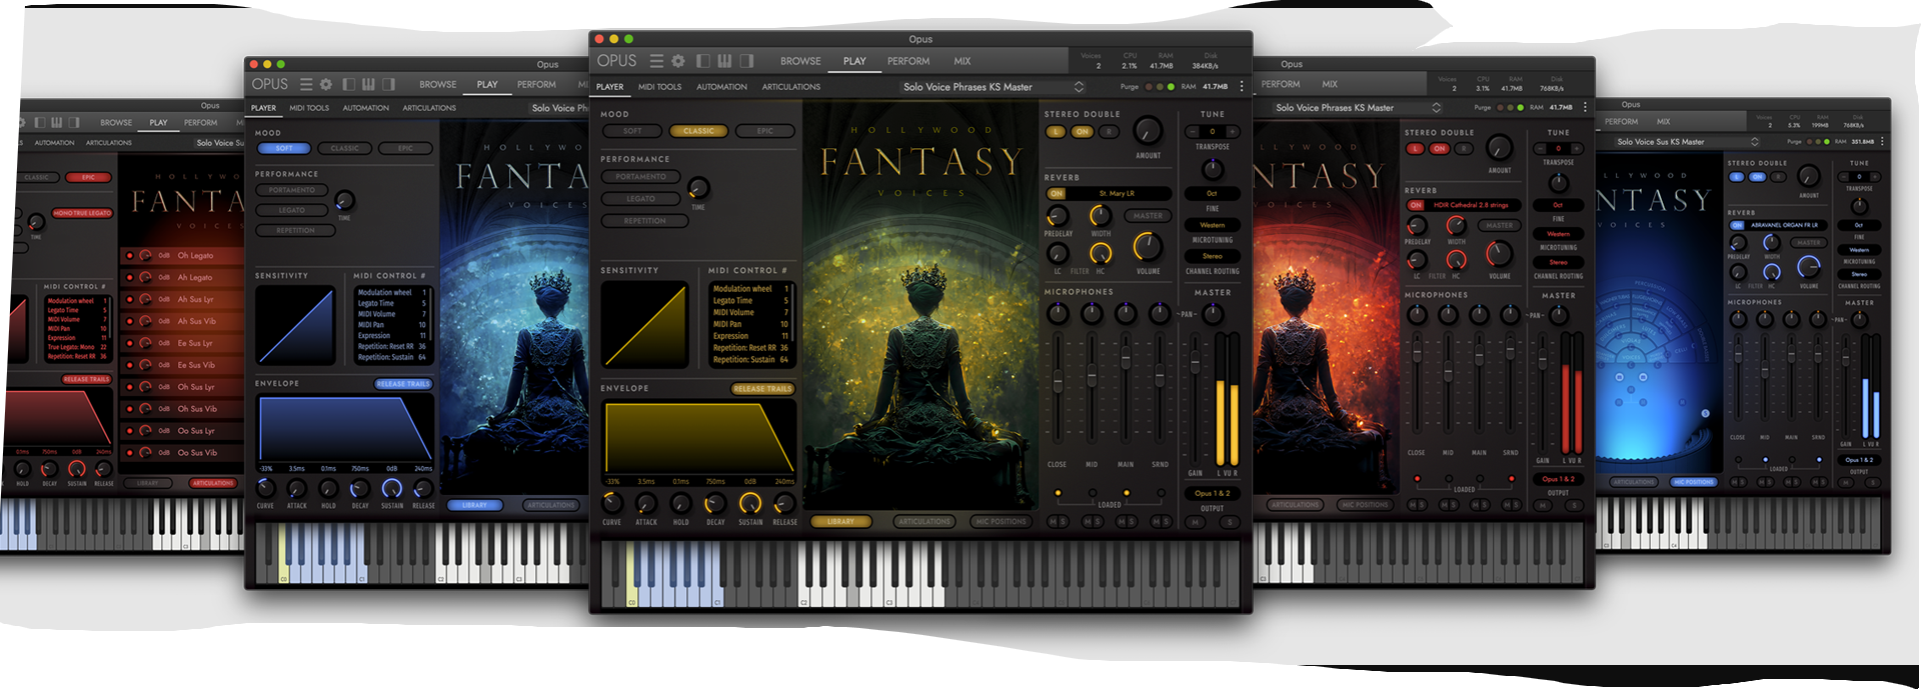Toggle Legato in the front window

point(640,199)
